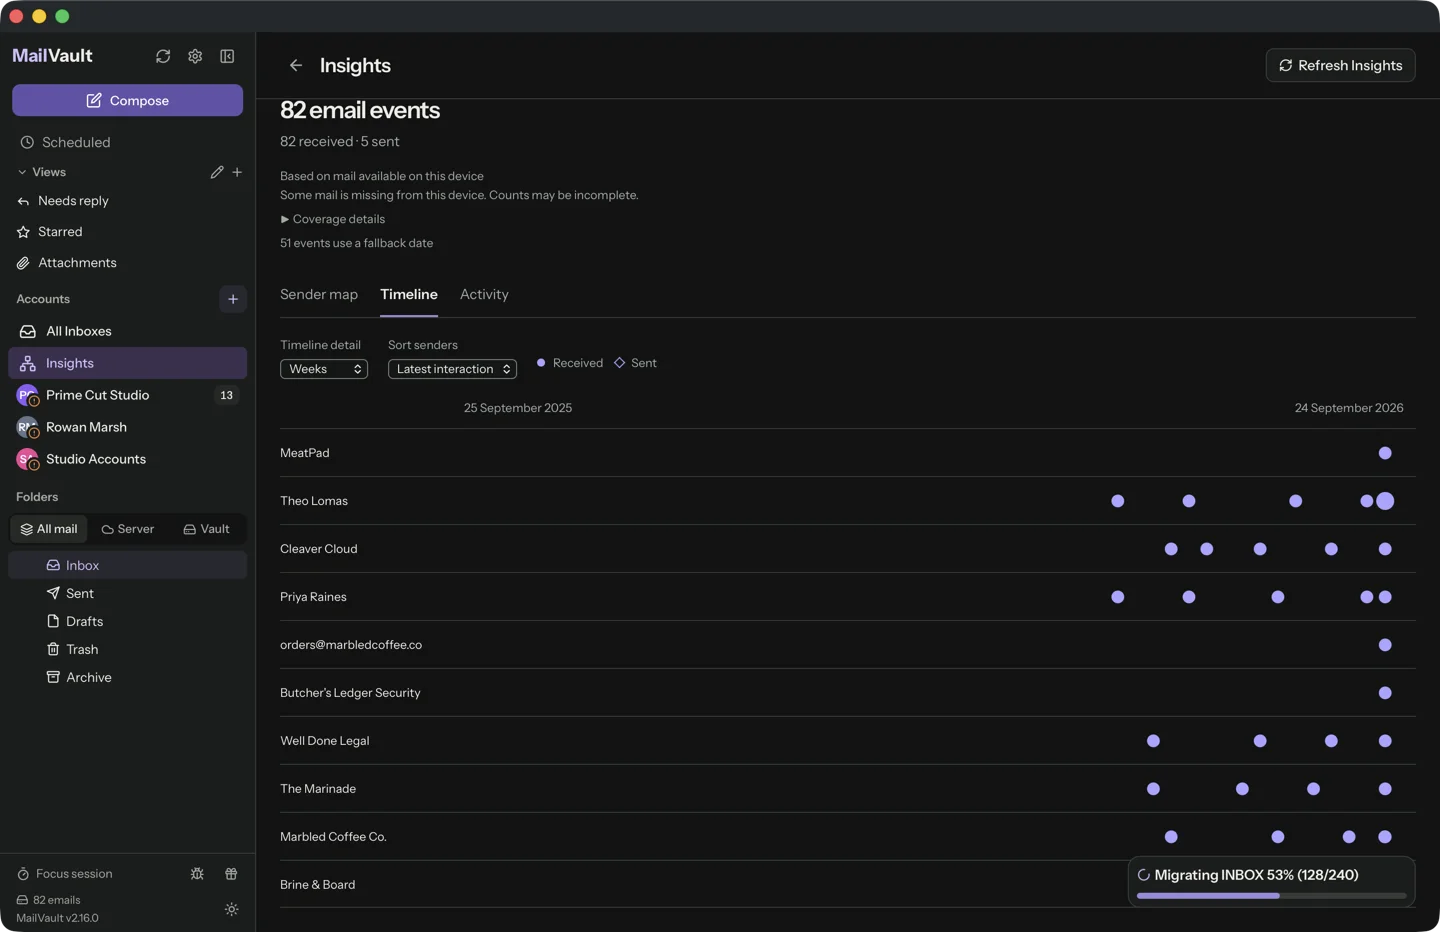The width and height of the screenshot is (1440, 932).
Task: Click the Compose button
Action: (127, 100)
